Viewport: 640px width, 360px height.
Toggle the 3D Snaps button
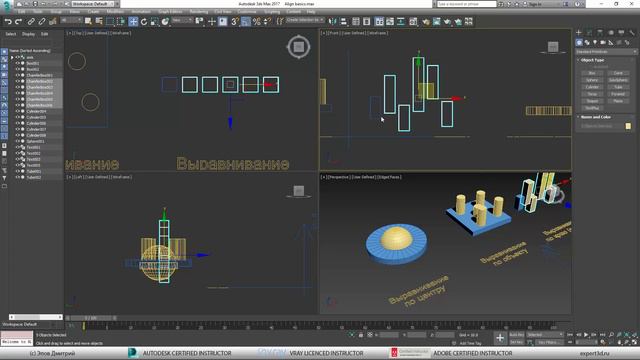point(235,22)
